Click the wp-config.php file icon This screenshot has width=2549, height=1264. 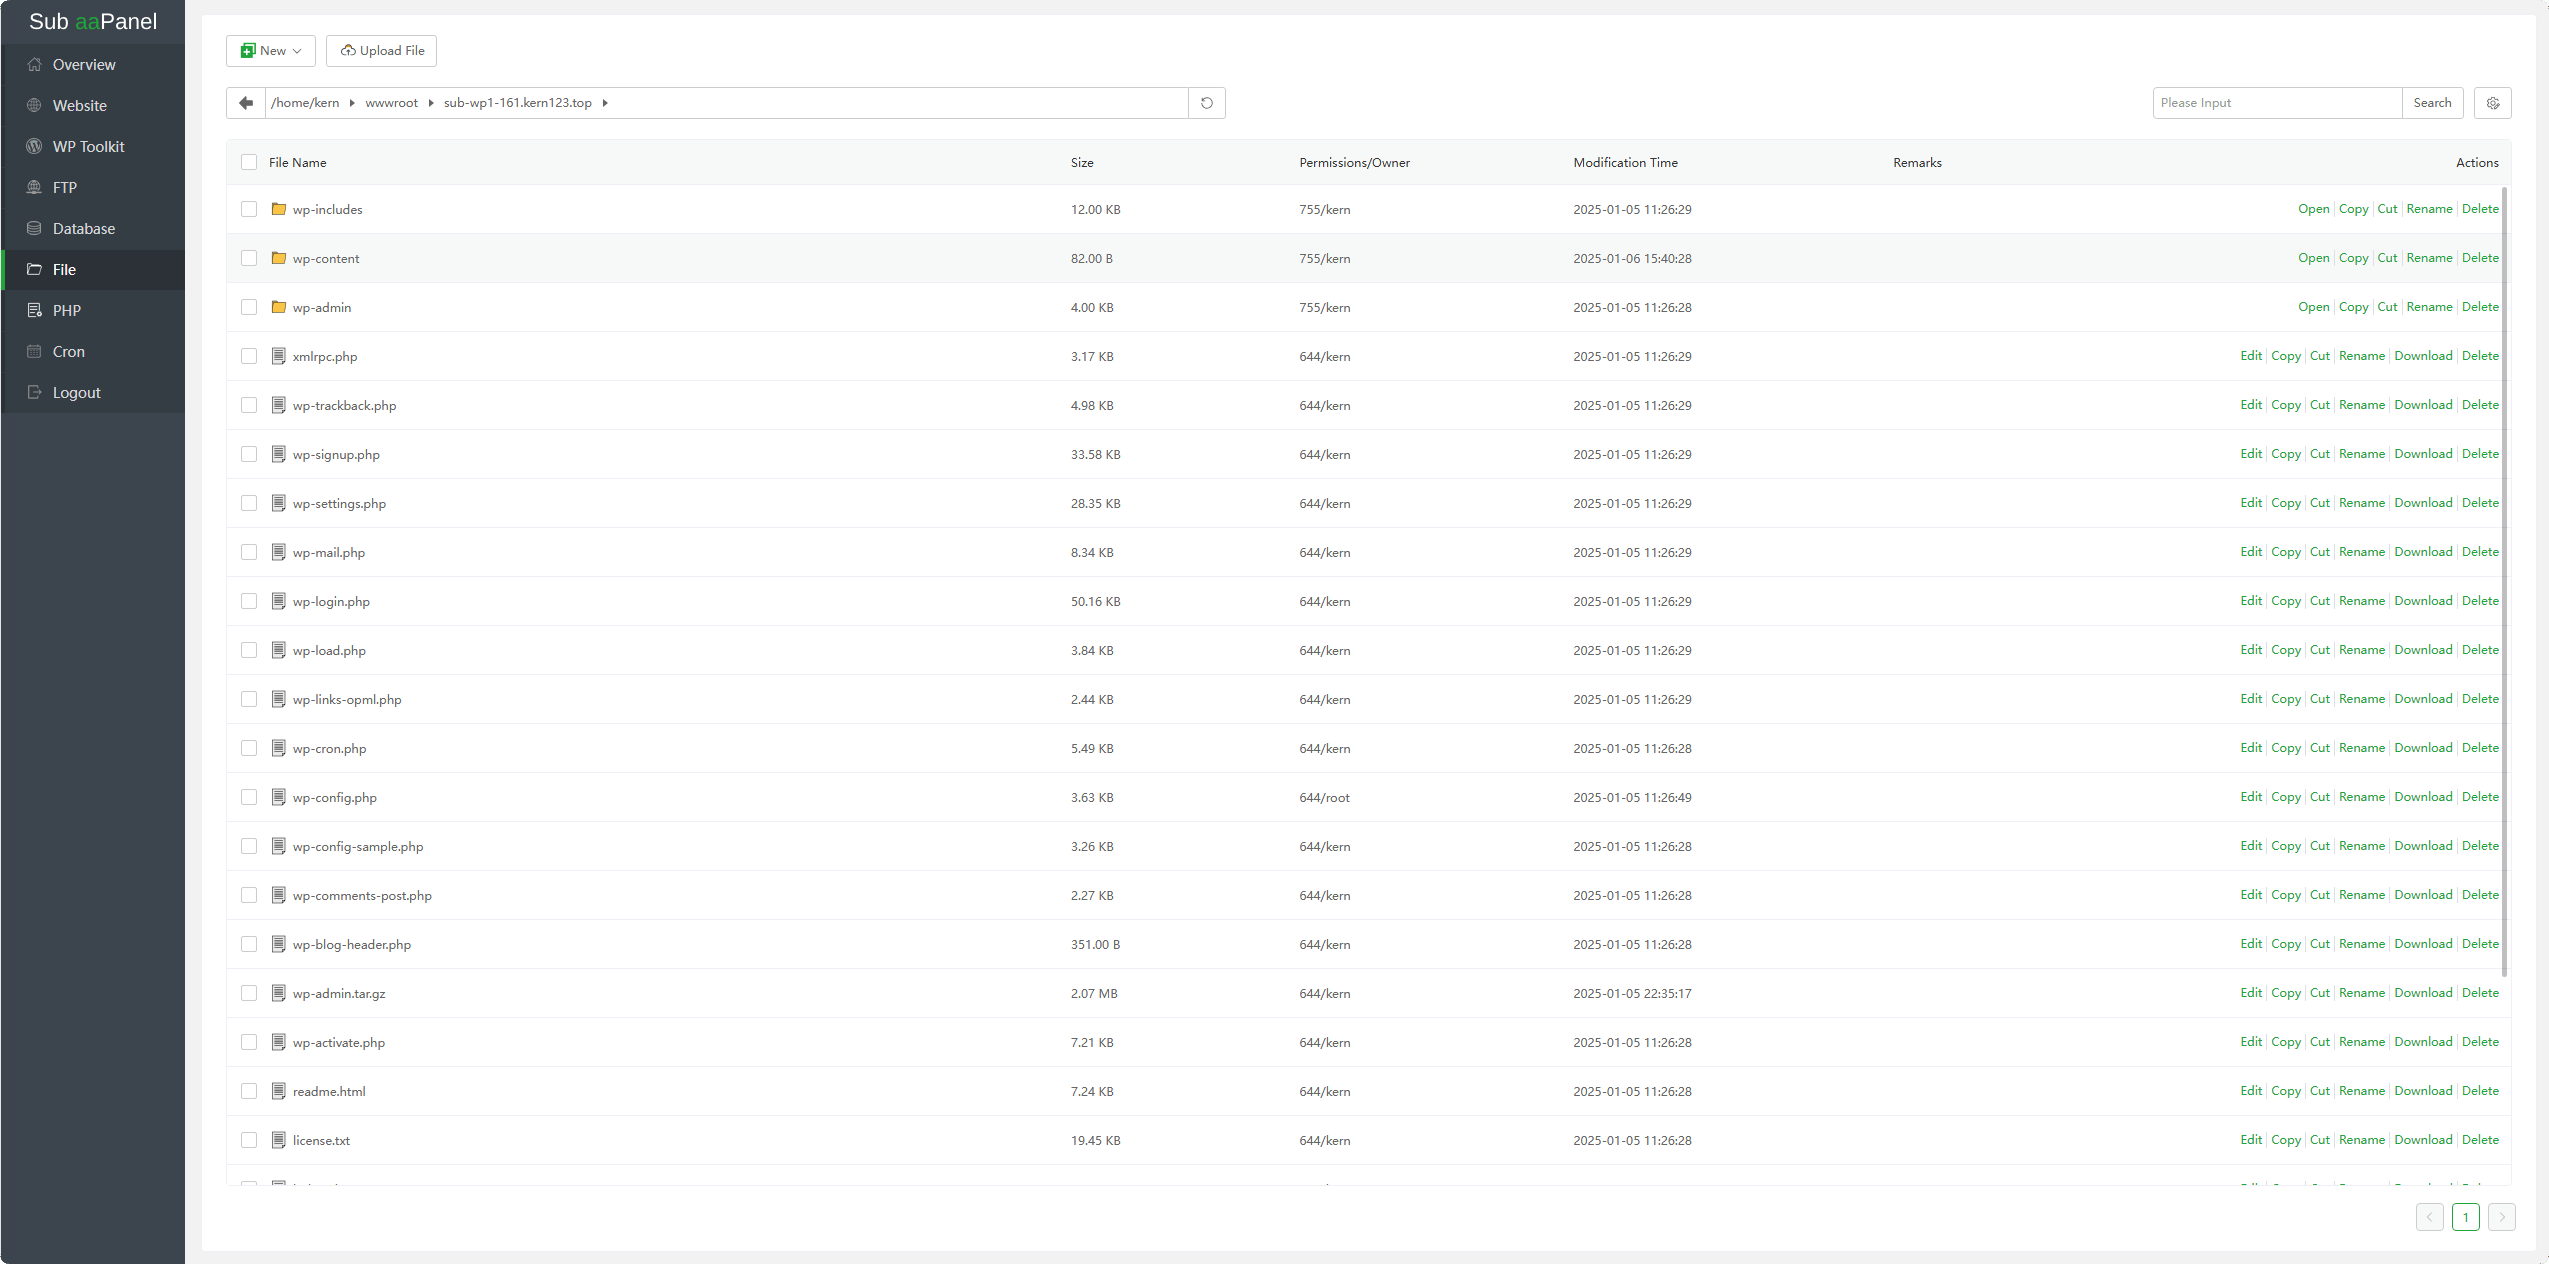(x=279, y=797)
